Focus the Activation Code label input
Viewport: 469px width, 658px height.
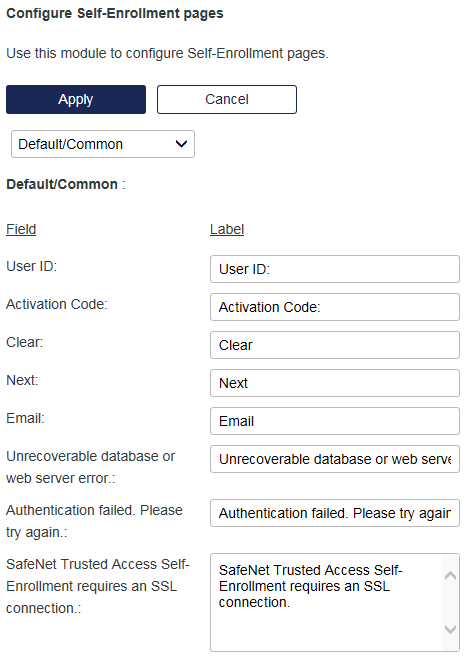(335, 307)
